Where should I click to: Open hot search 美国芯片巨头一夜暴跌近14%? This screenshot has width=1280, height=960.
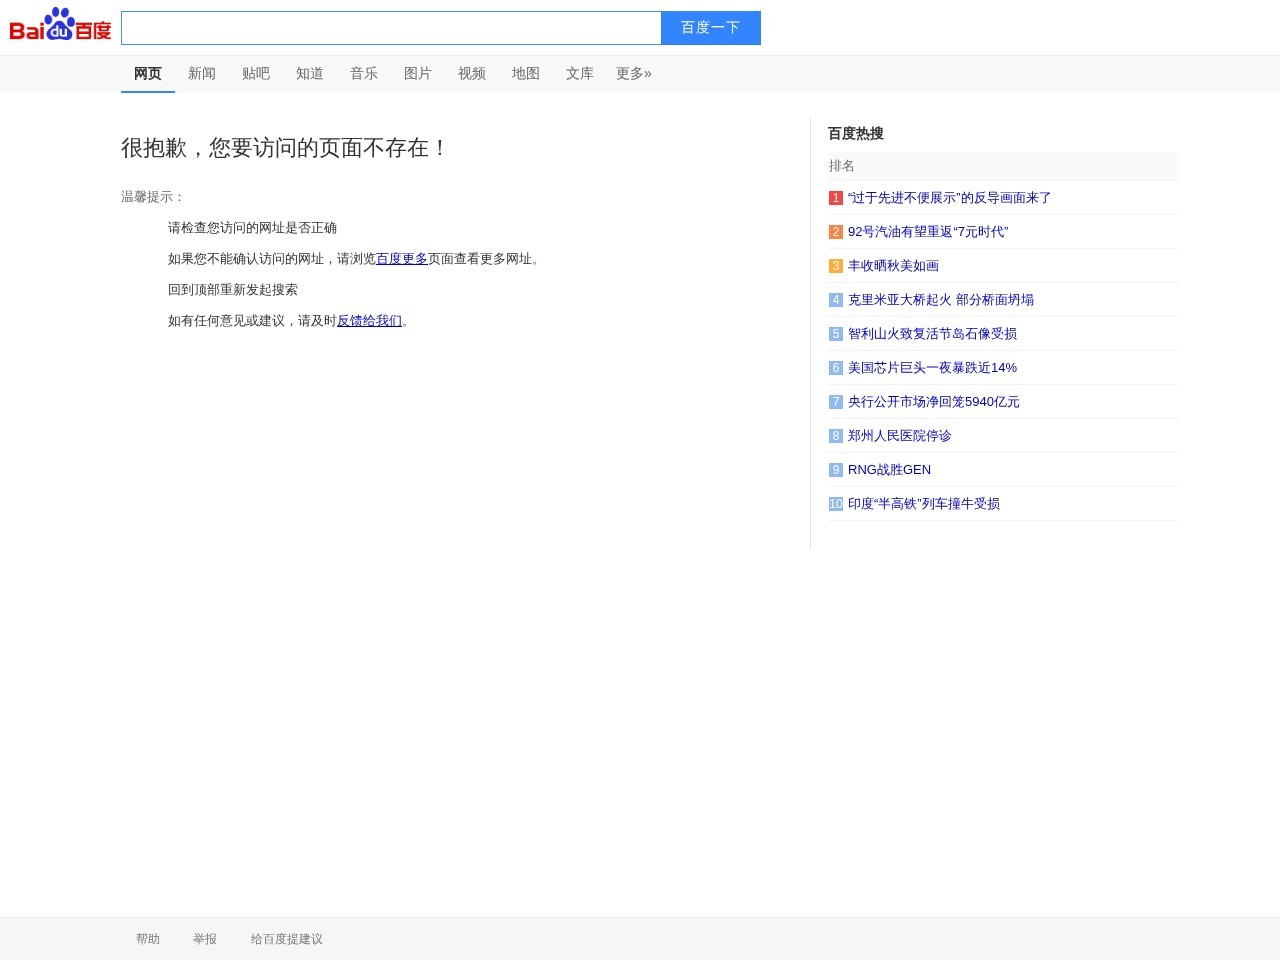(x=932, y=368)
